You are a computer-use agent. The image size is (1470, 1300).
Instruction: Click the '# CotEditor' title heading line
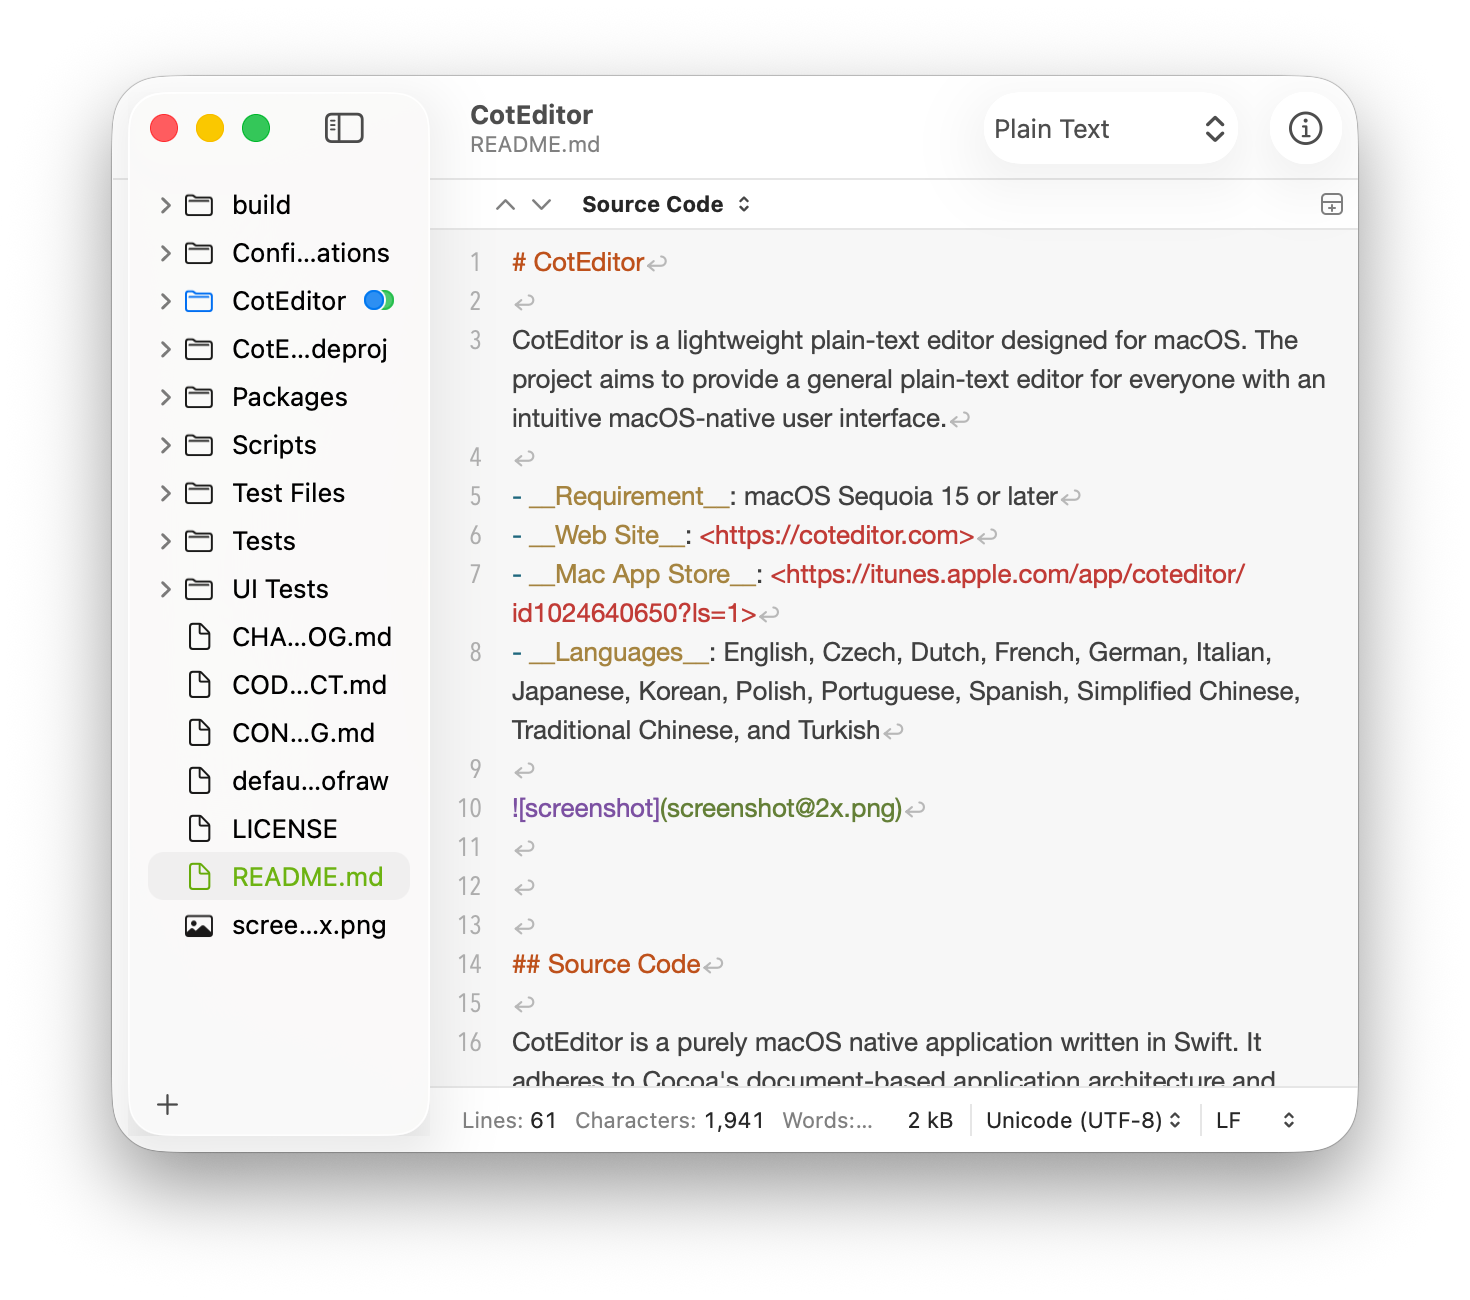click(578, 262)
